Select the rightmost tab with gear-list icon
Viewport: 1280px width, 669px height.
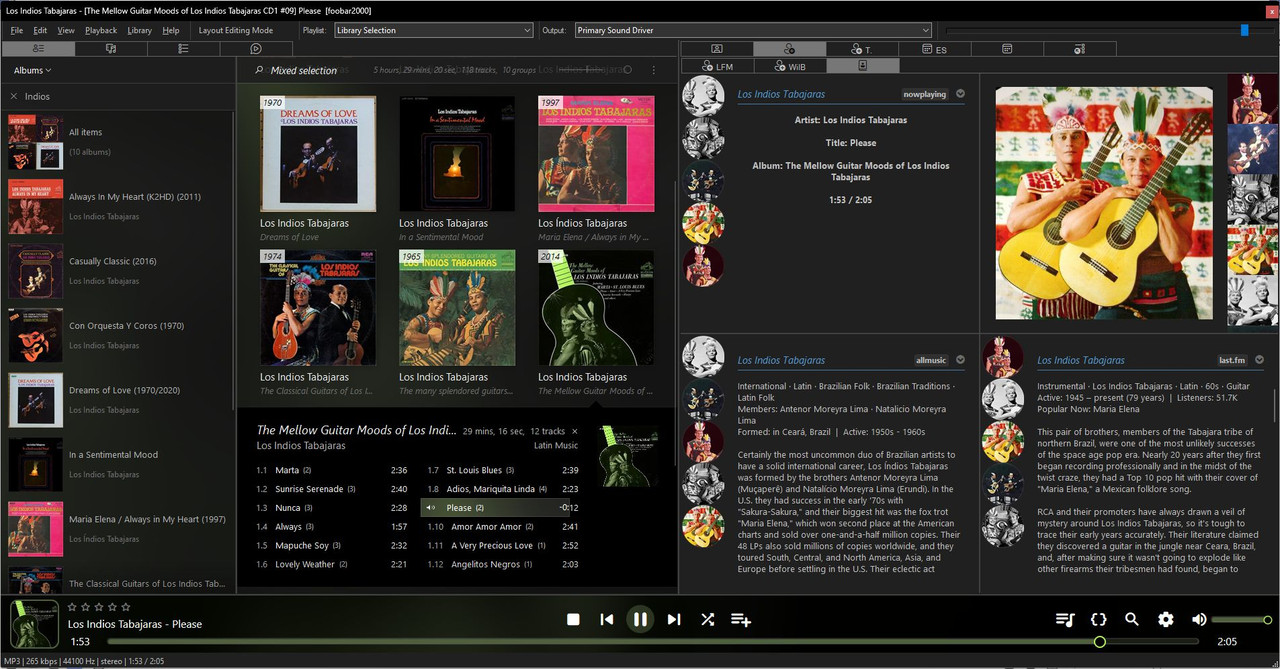[1080, 48]
